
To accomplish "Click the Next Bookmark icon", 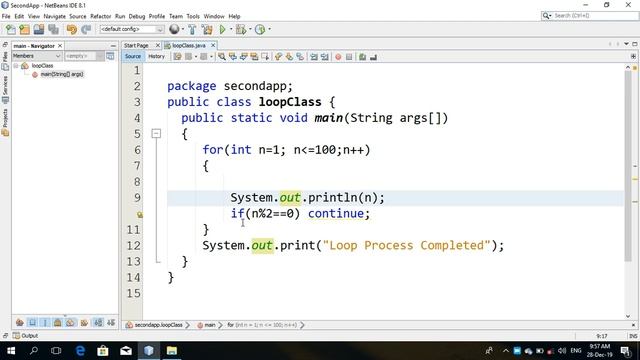I will point(289,57).
